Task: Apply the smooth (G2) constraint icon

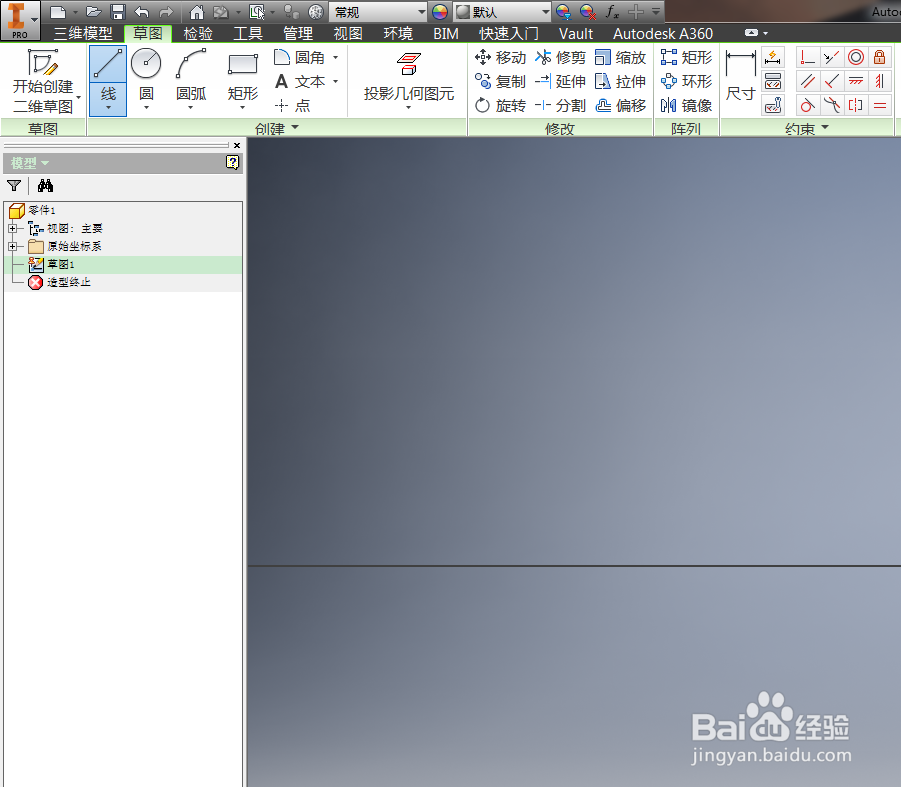Action: 831,105
